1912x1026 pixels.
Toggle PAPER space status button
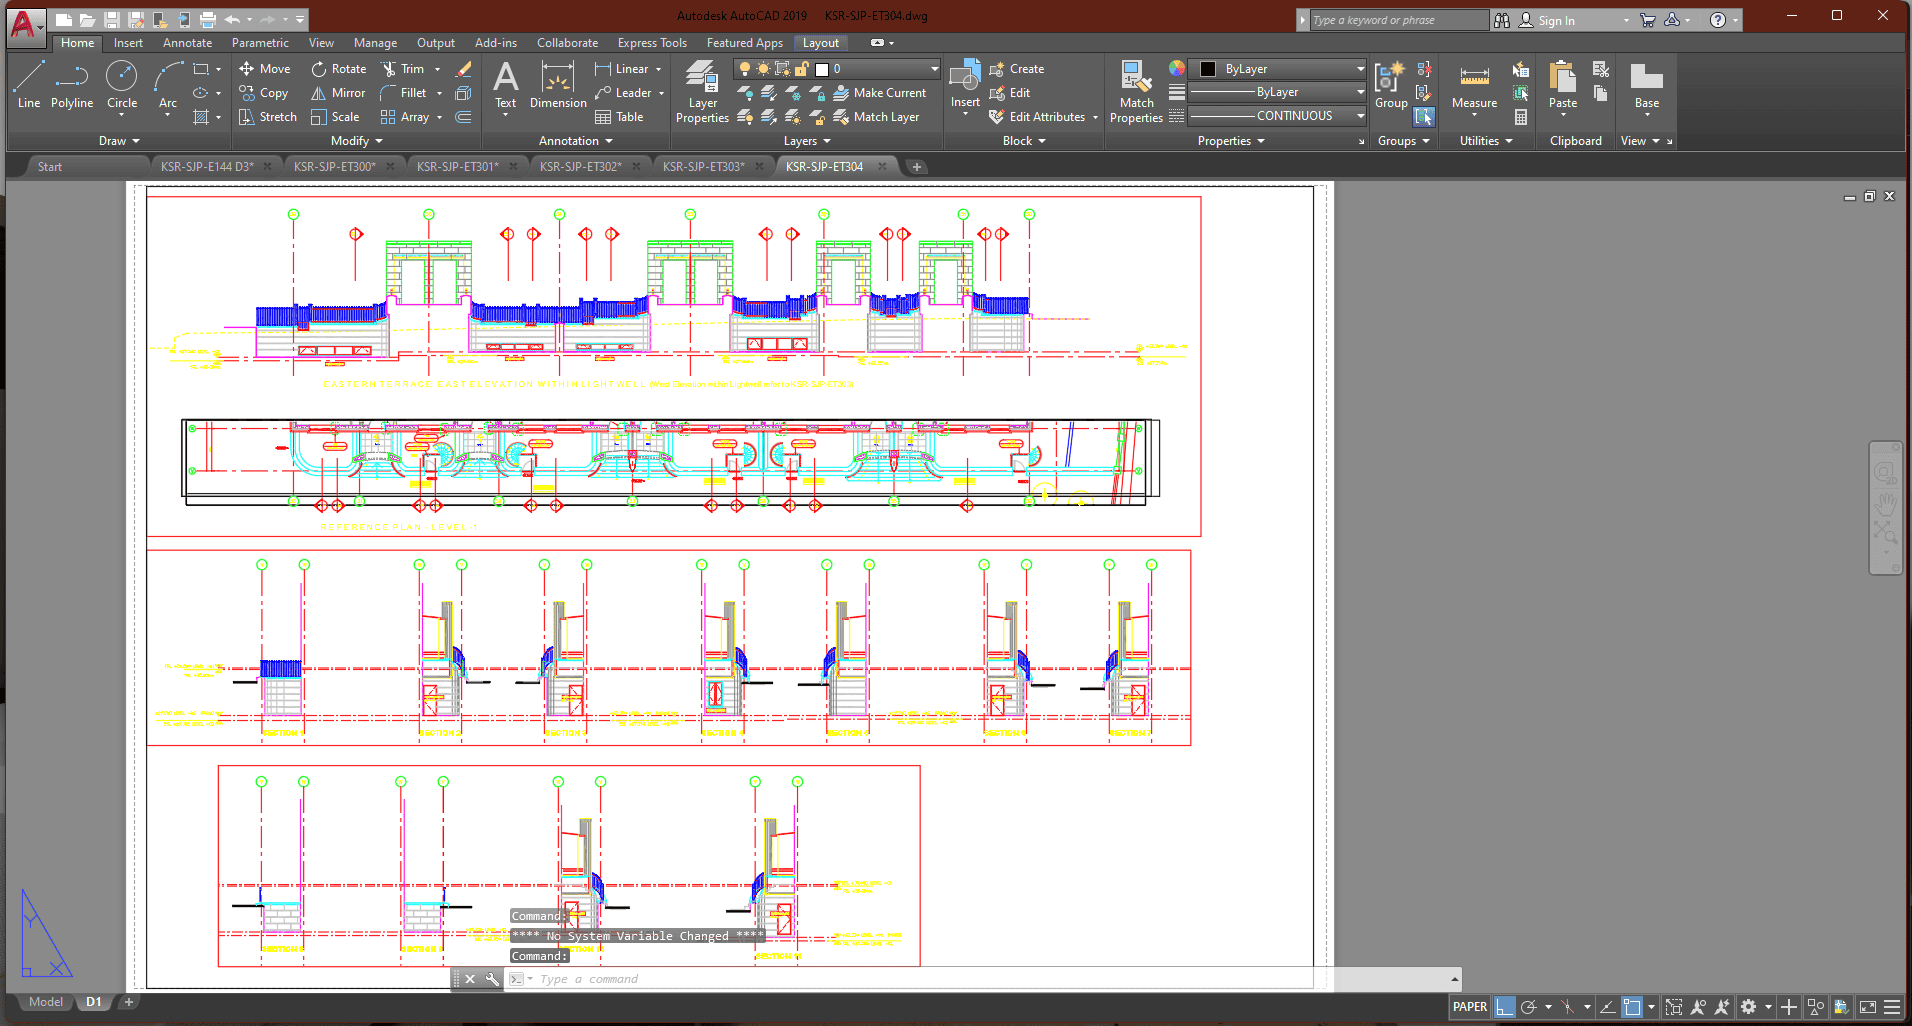[1469, 1007]
